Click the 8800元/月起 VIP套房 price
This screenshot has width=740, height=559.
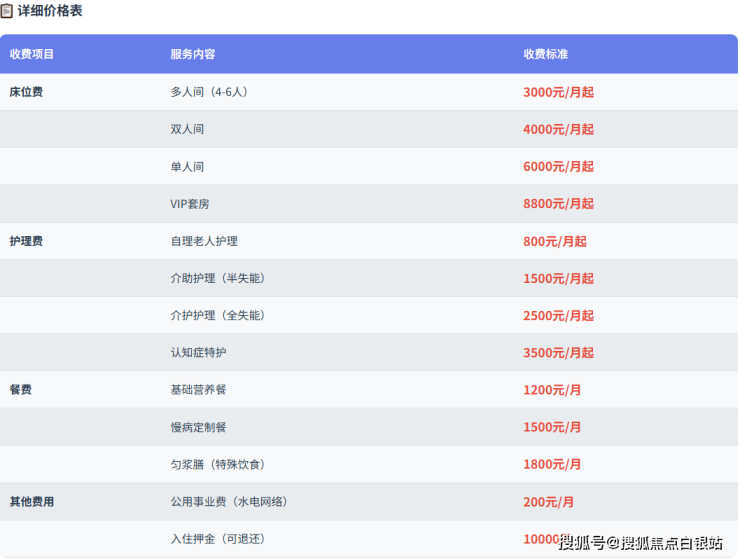pyautogui.click(x=558, y=204)
